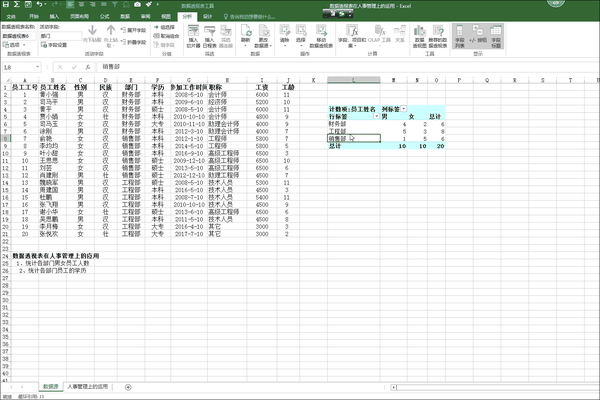600x400 pixels.
Task: Refresh pivot table with 刷新 icon
Action: [x=246, y=36]
